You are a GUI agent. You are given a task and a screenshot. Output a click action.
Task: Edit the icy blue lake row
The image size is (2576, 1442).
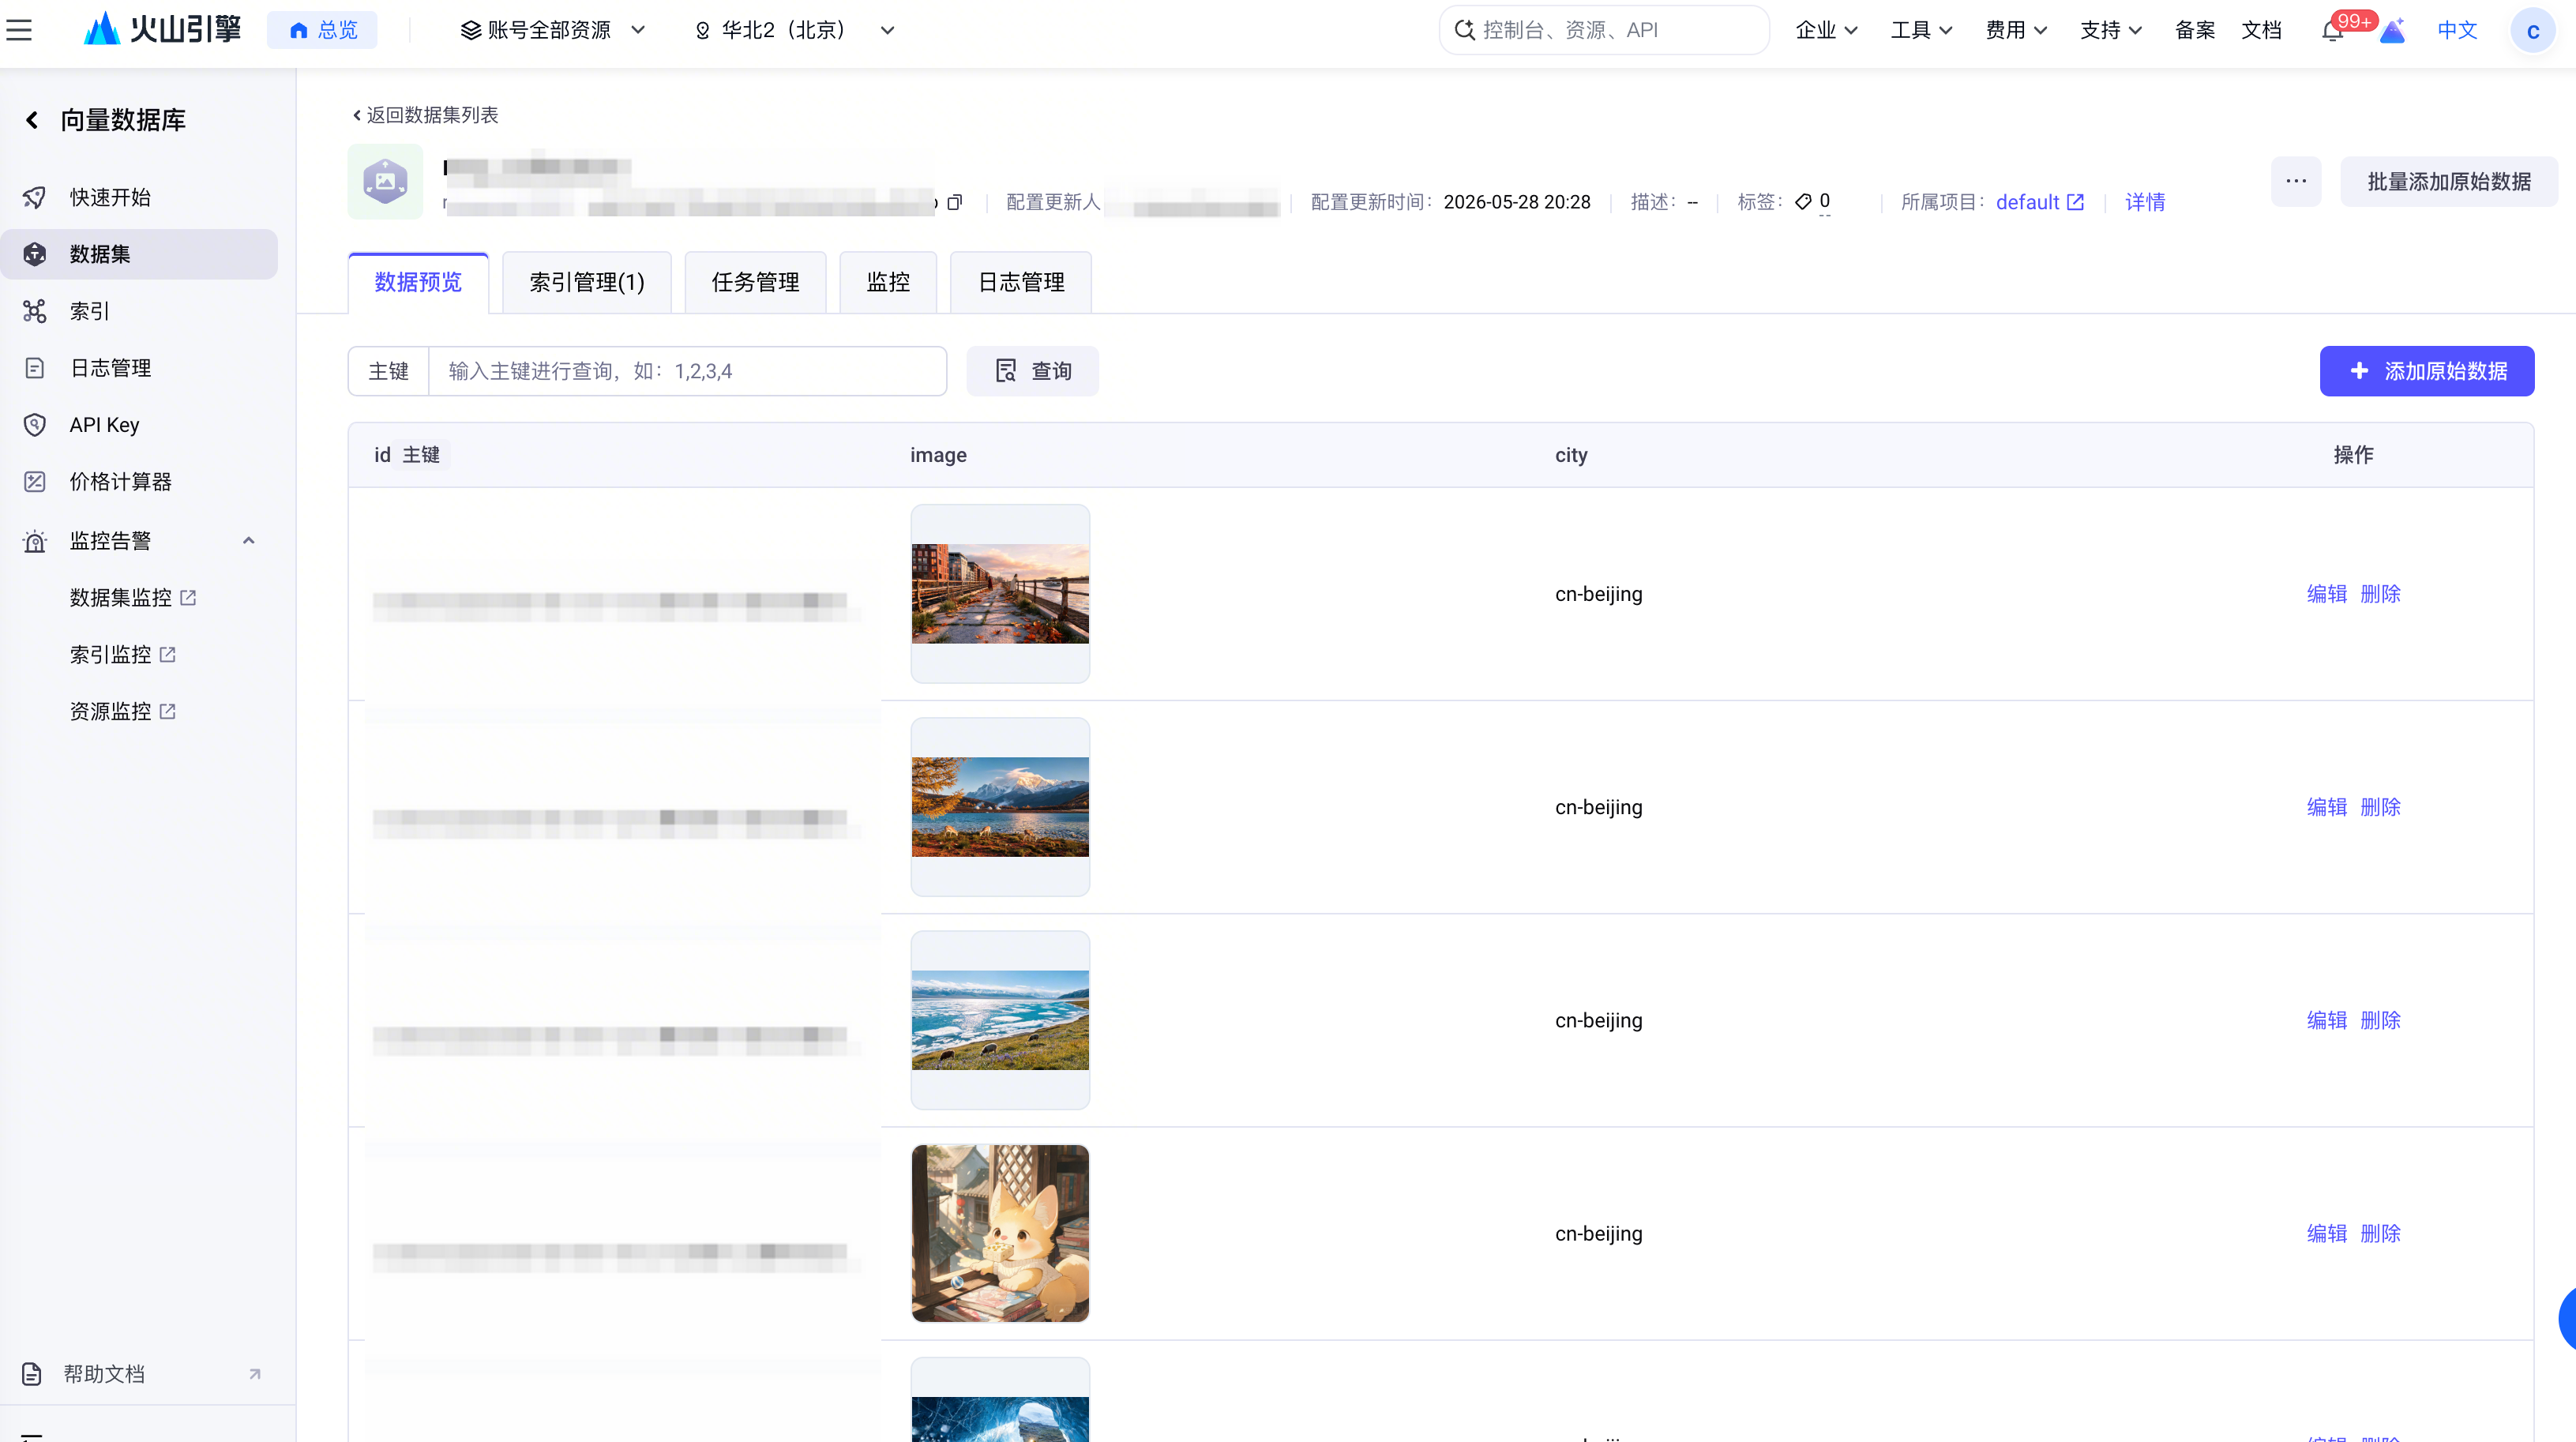2326,1020
